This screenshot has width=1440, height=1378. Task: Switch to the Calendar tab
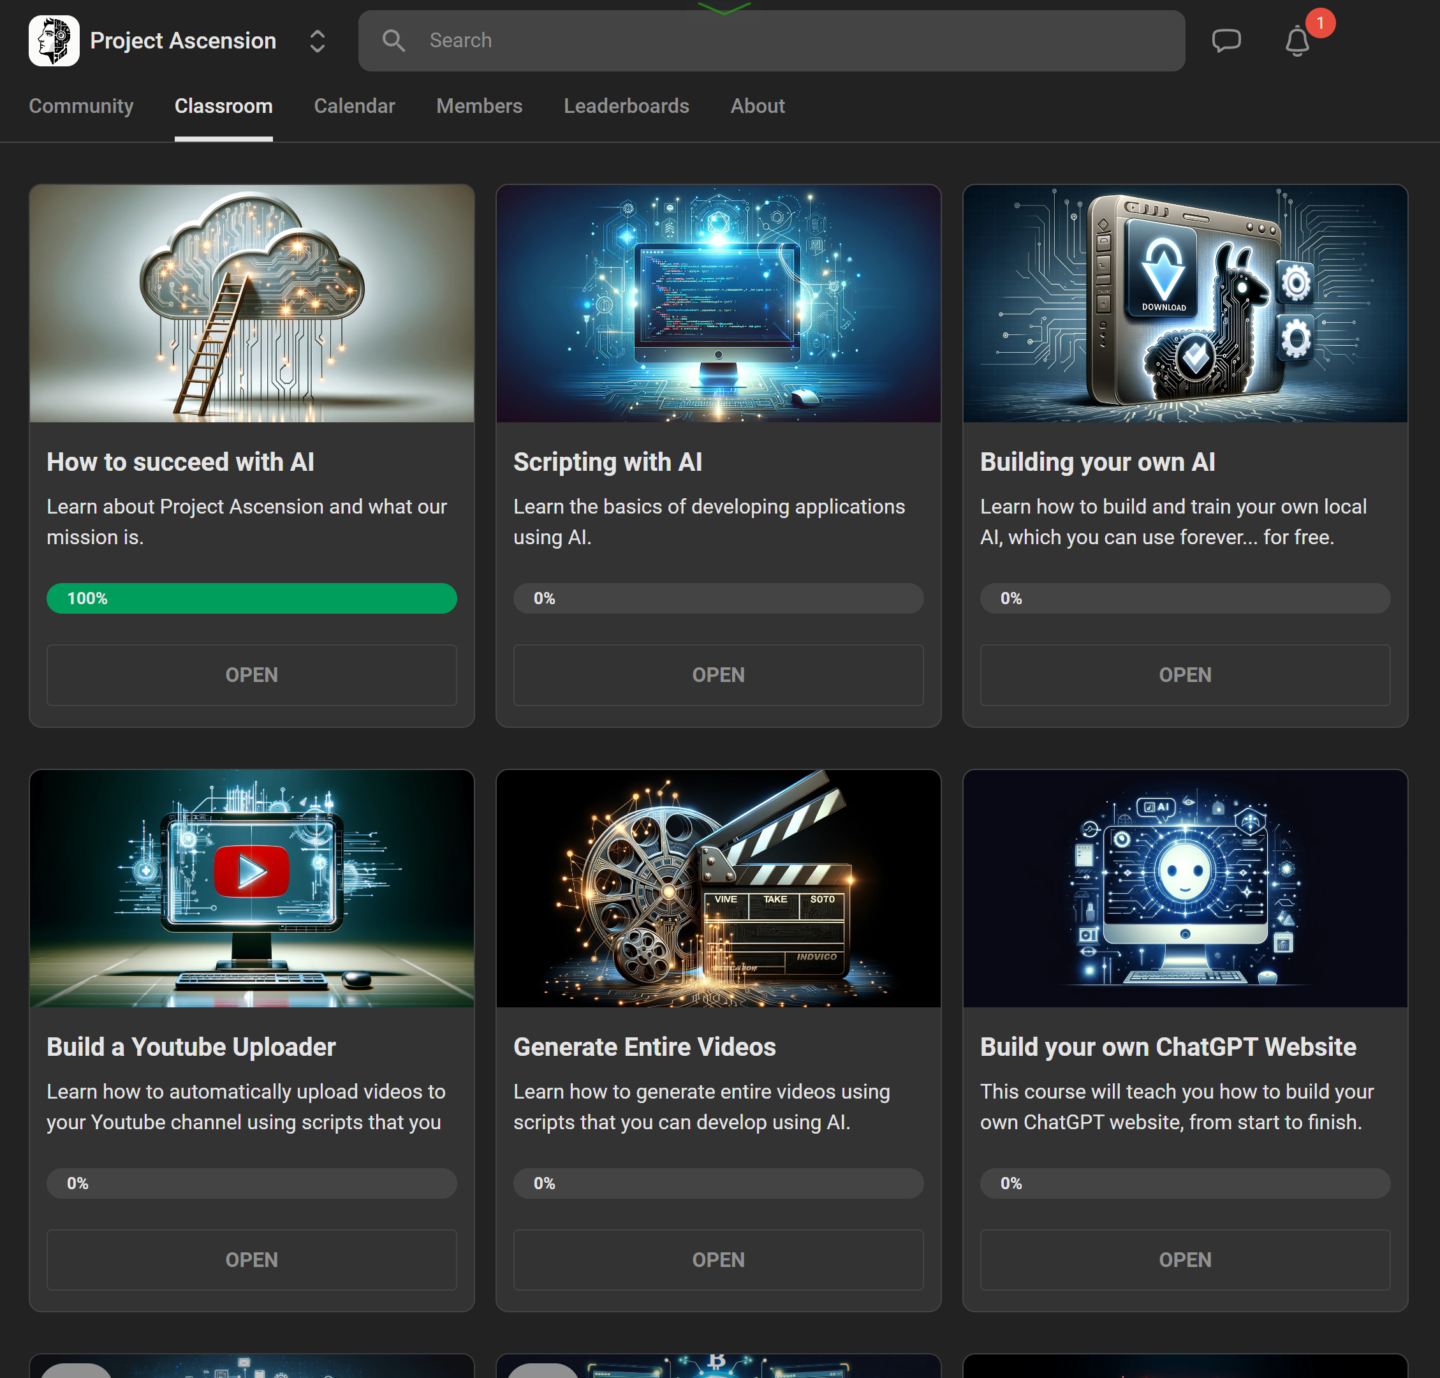pos(354,106)
